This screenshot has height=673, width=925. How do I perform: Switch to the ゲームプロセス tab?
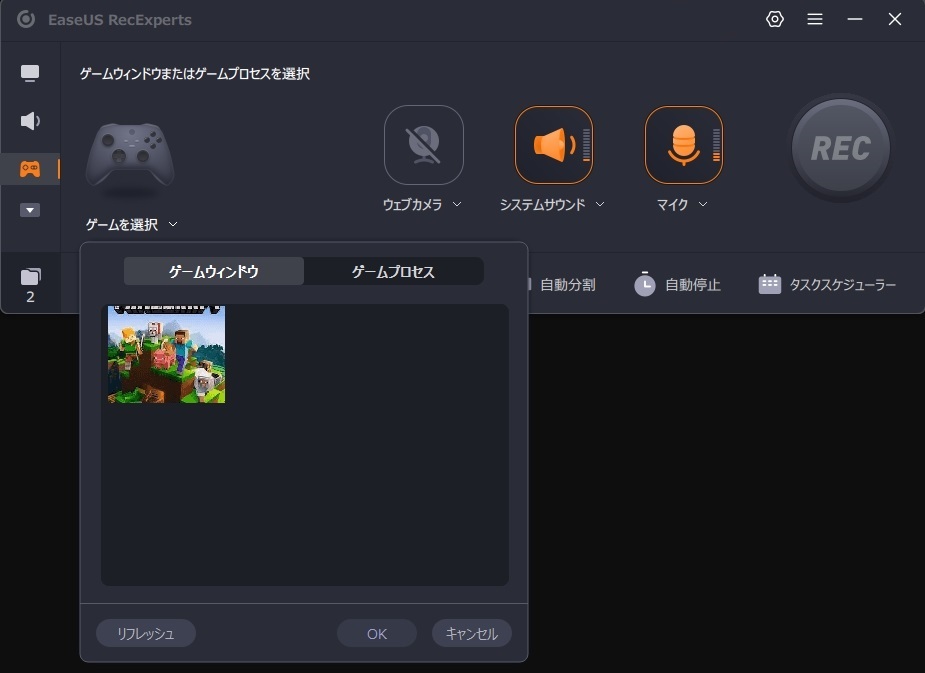[393, 271]
